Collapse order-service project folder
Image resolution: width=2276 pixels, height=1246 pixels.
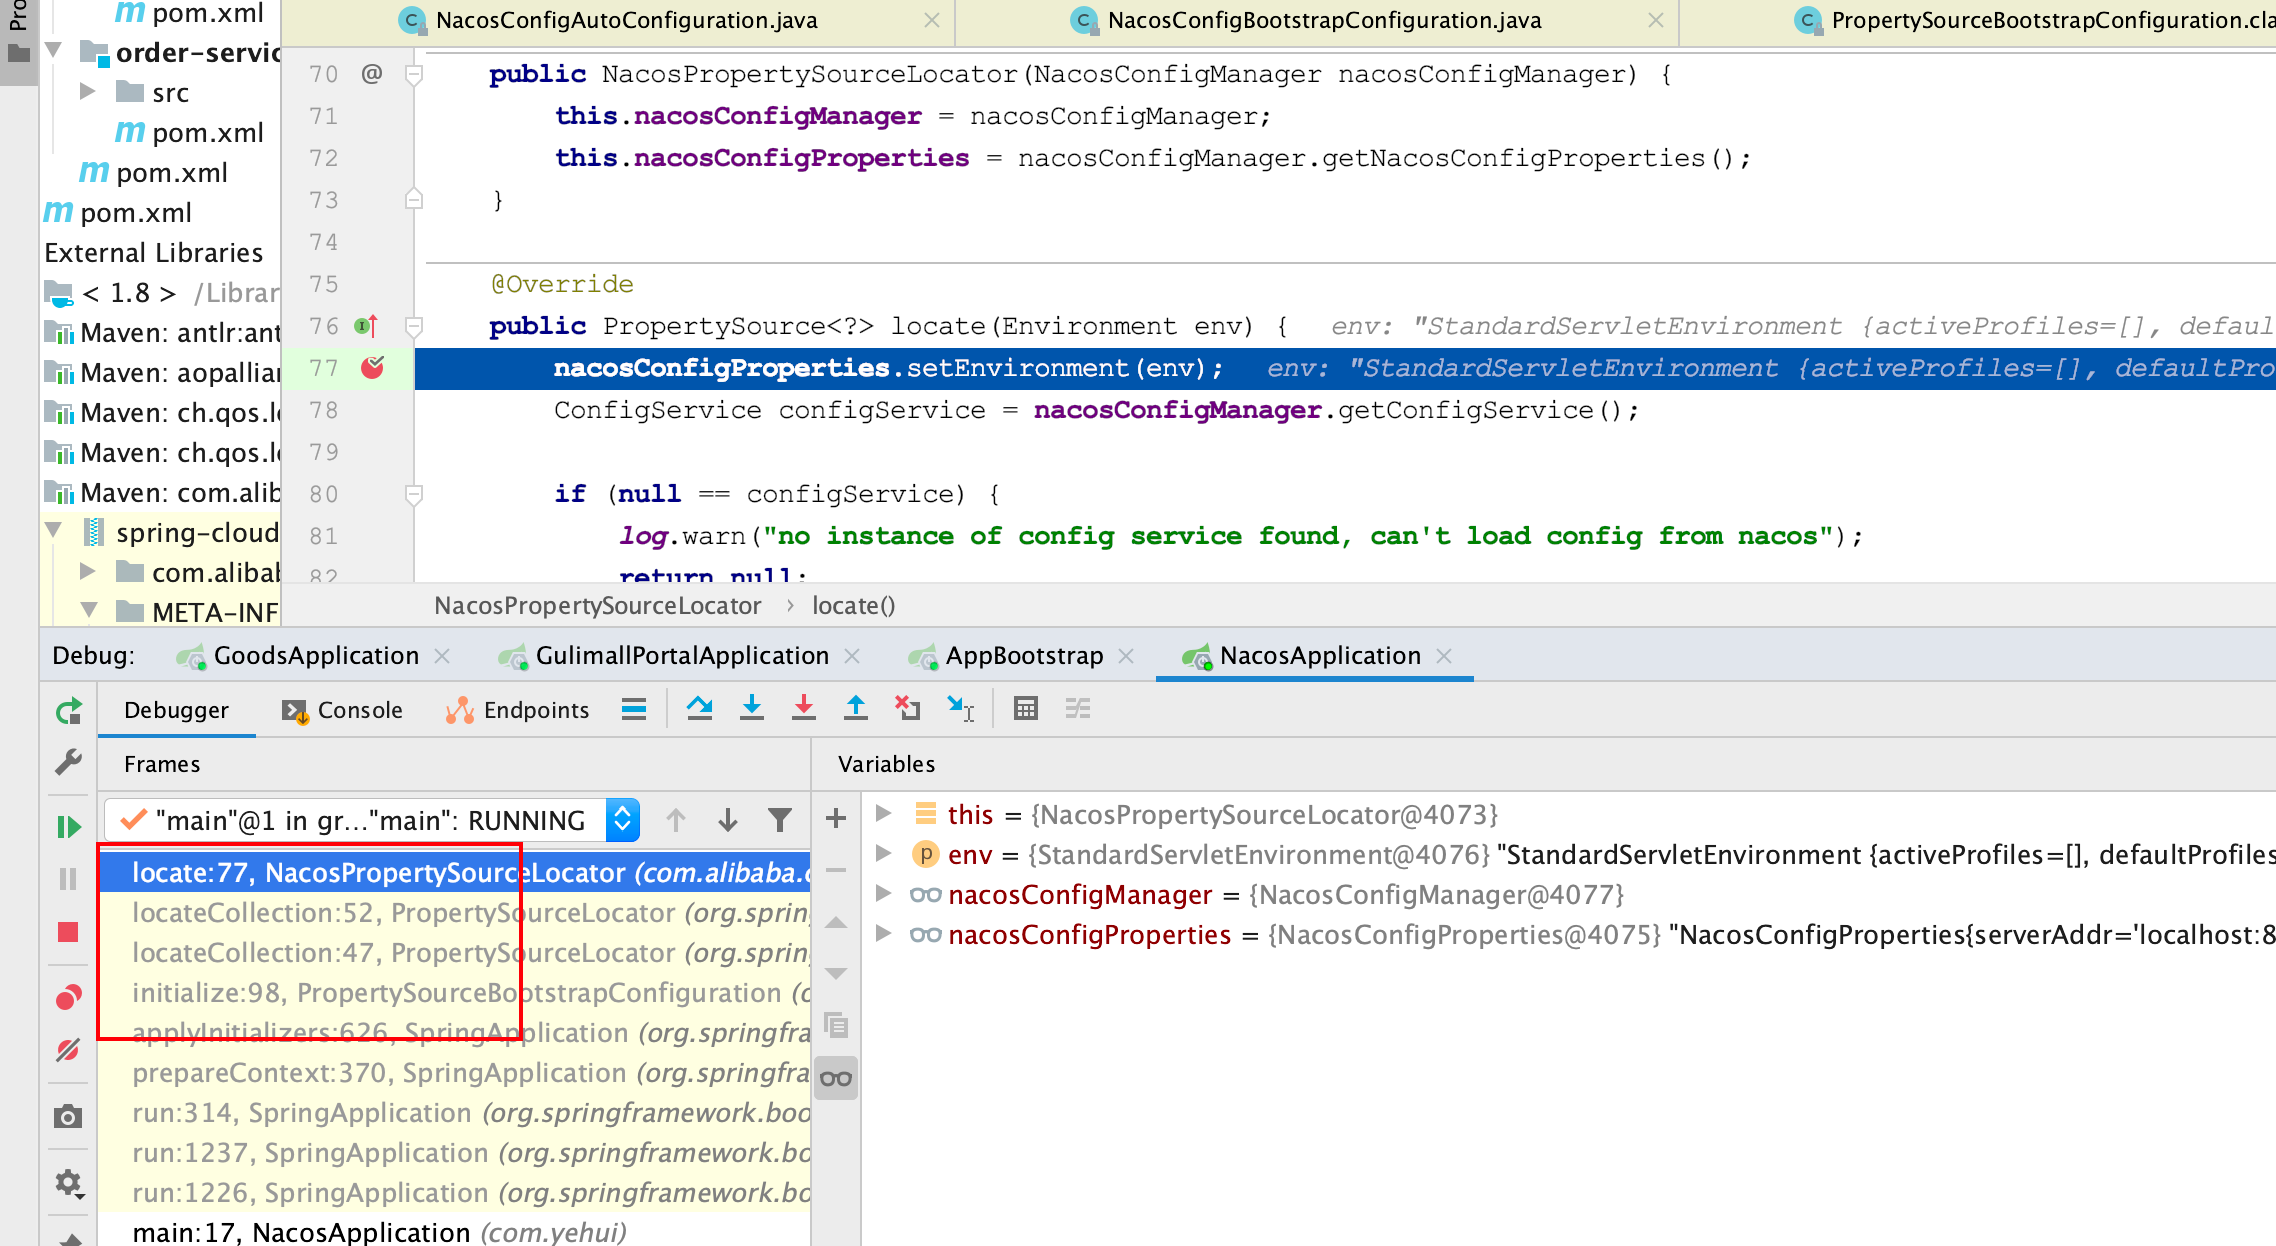(55, 51)
